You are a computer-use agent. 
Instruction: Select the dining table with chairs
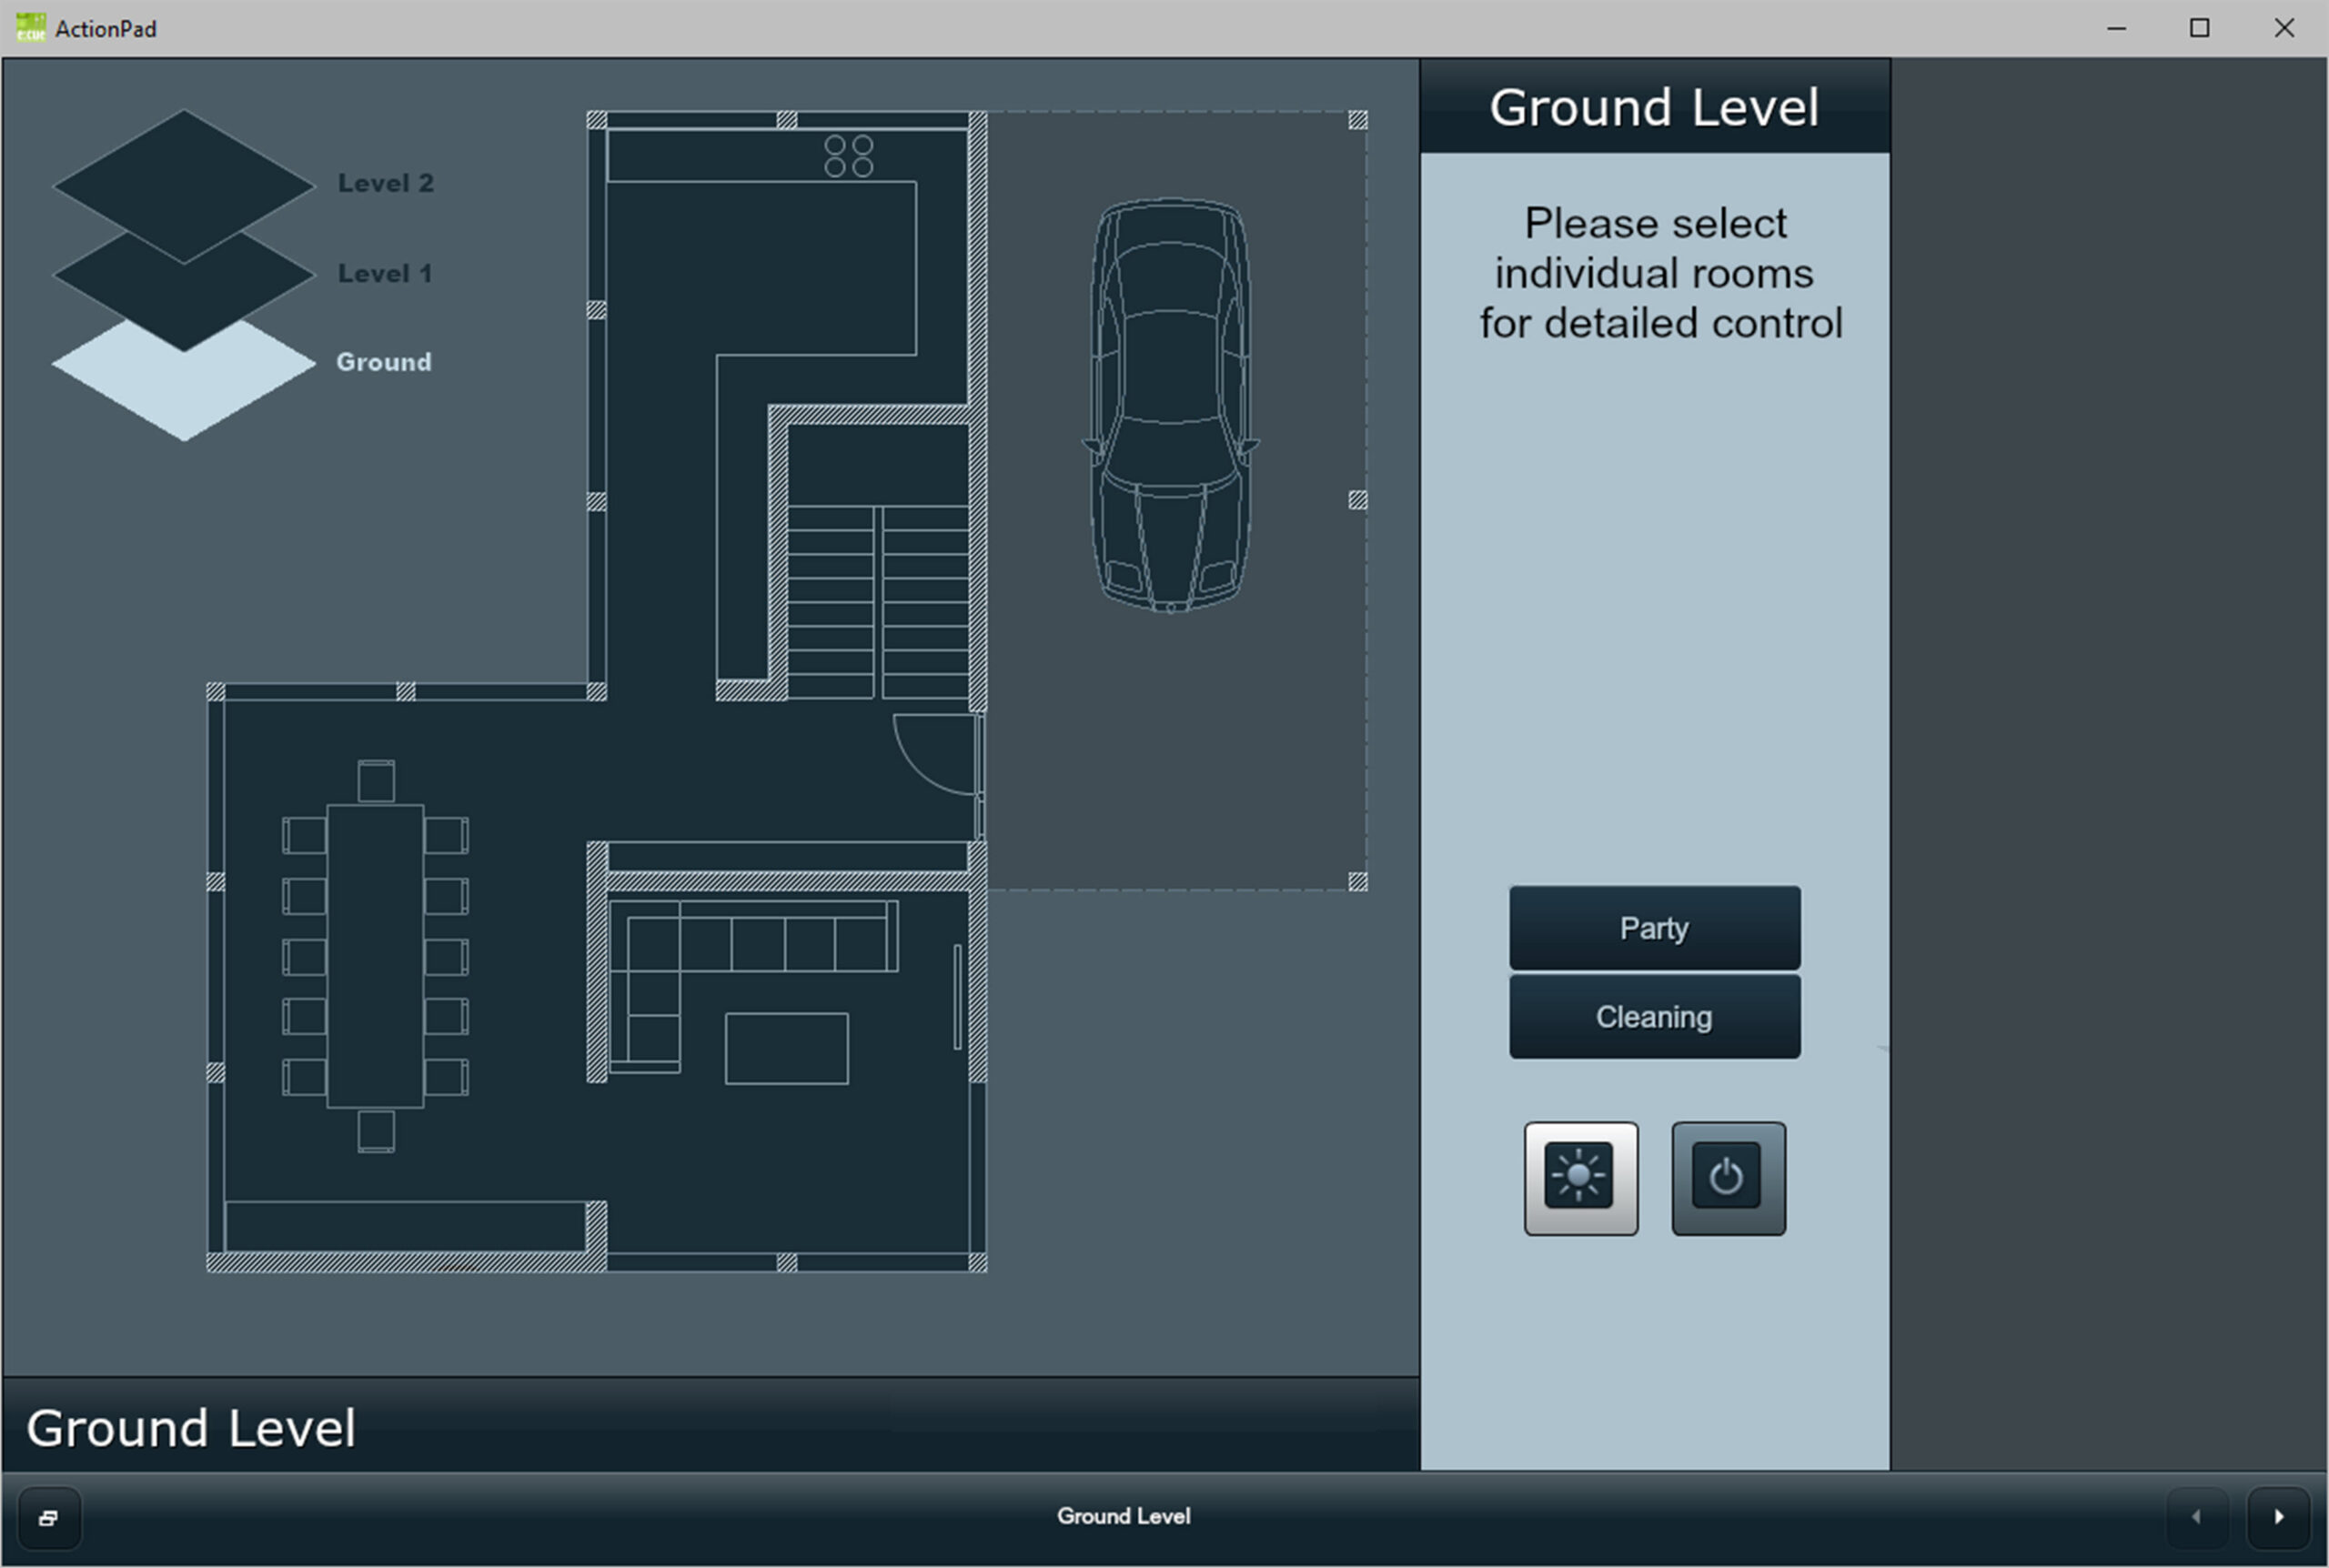pyautogui.click(x=375, y=955)
